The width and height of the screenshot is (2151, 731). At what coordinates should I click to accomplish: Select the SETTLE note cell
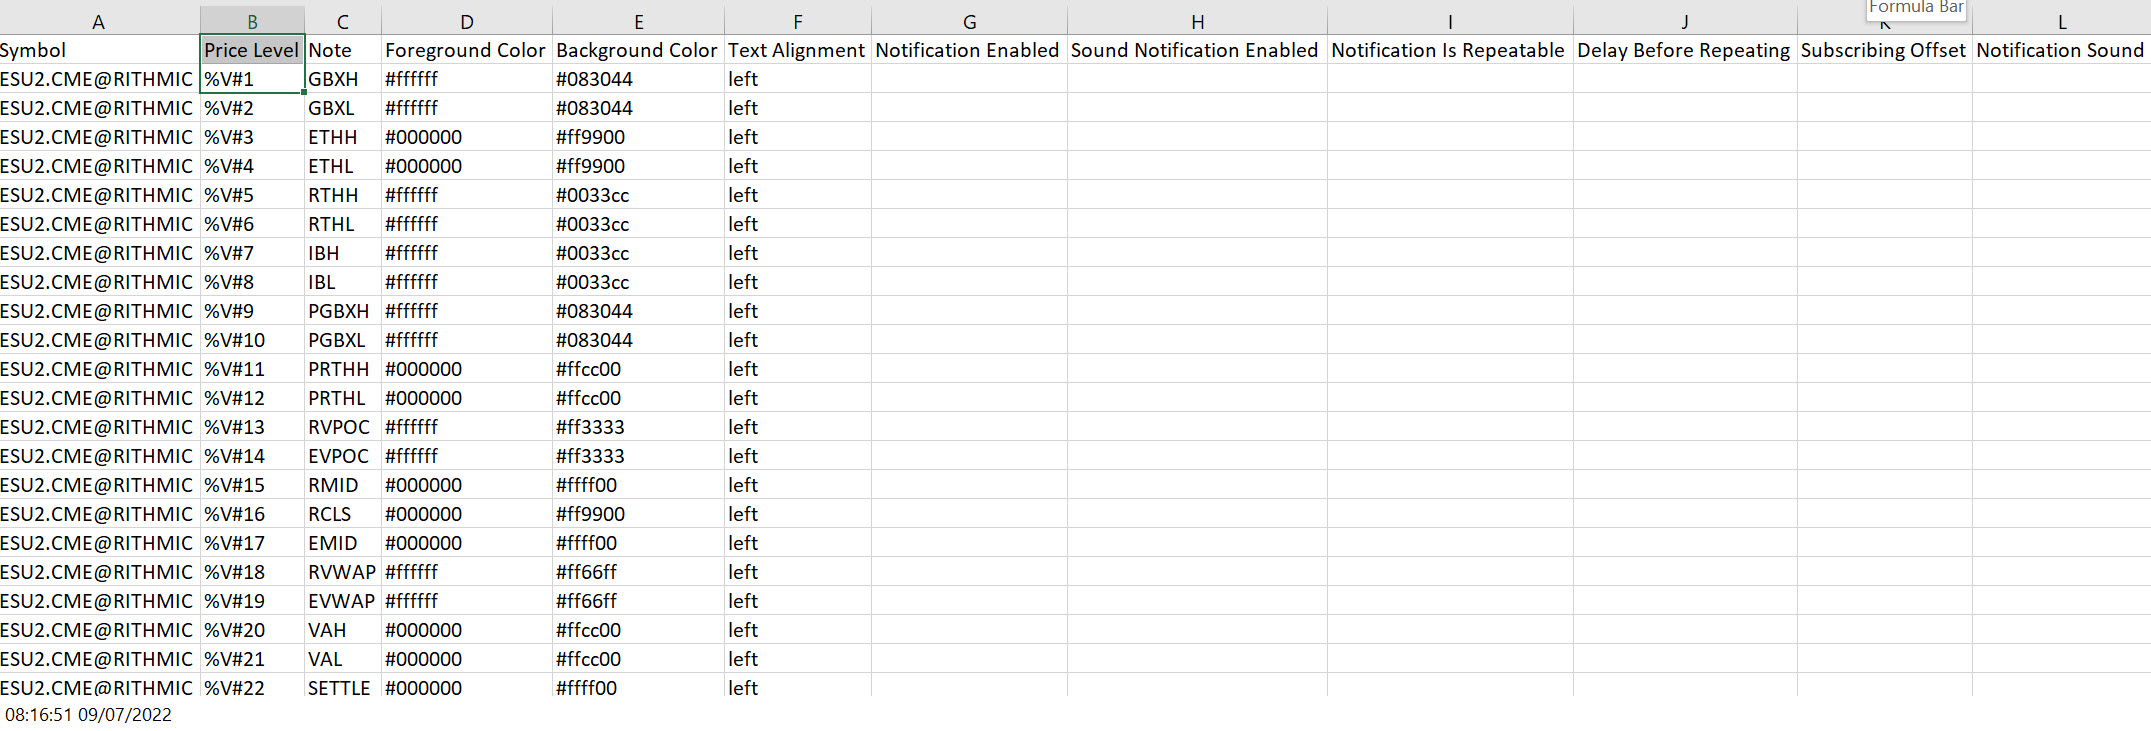pos(343,687)
